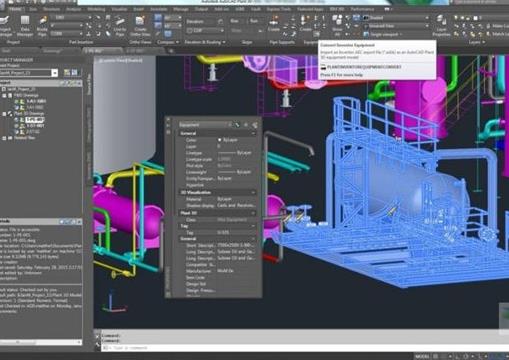Screen dimensions: 509x360
Task: Open Project Manager from the ribbon
Action: click(4, 27)
